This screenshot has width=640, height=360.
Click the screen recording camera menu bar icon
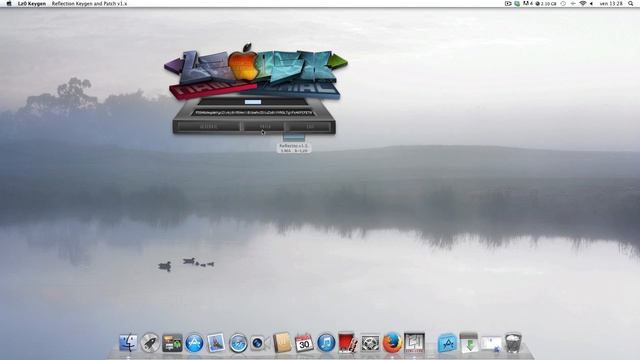[508, 3]
